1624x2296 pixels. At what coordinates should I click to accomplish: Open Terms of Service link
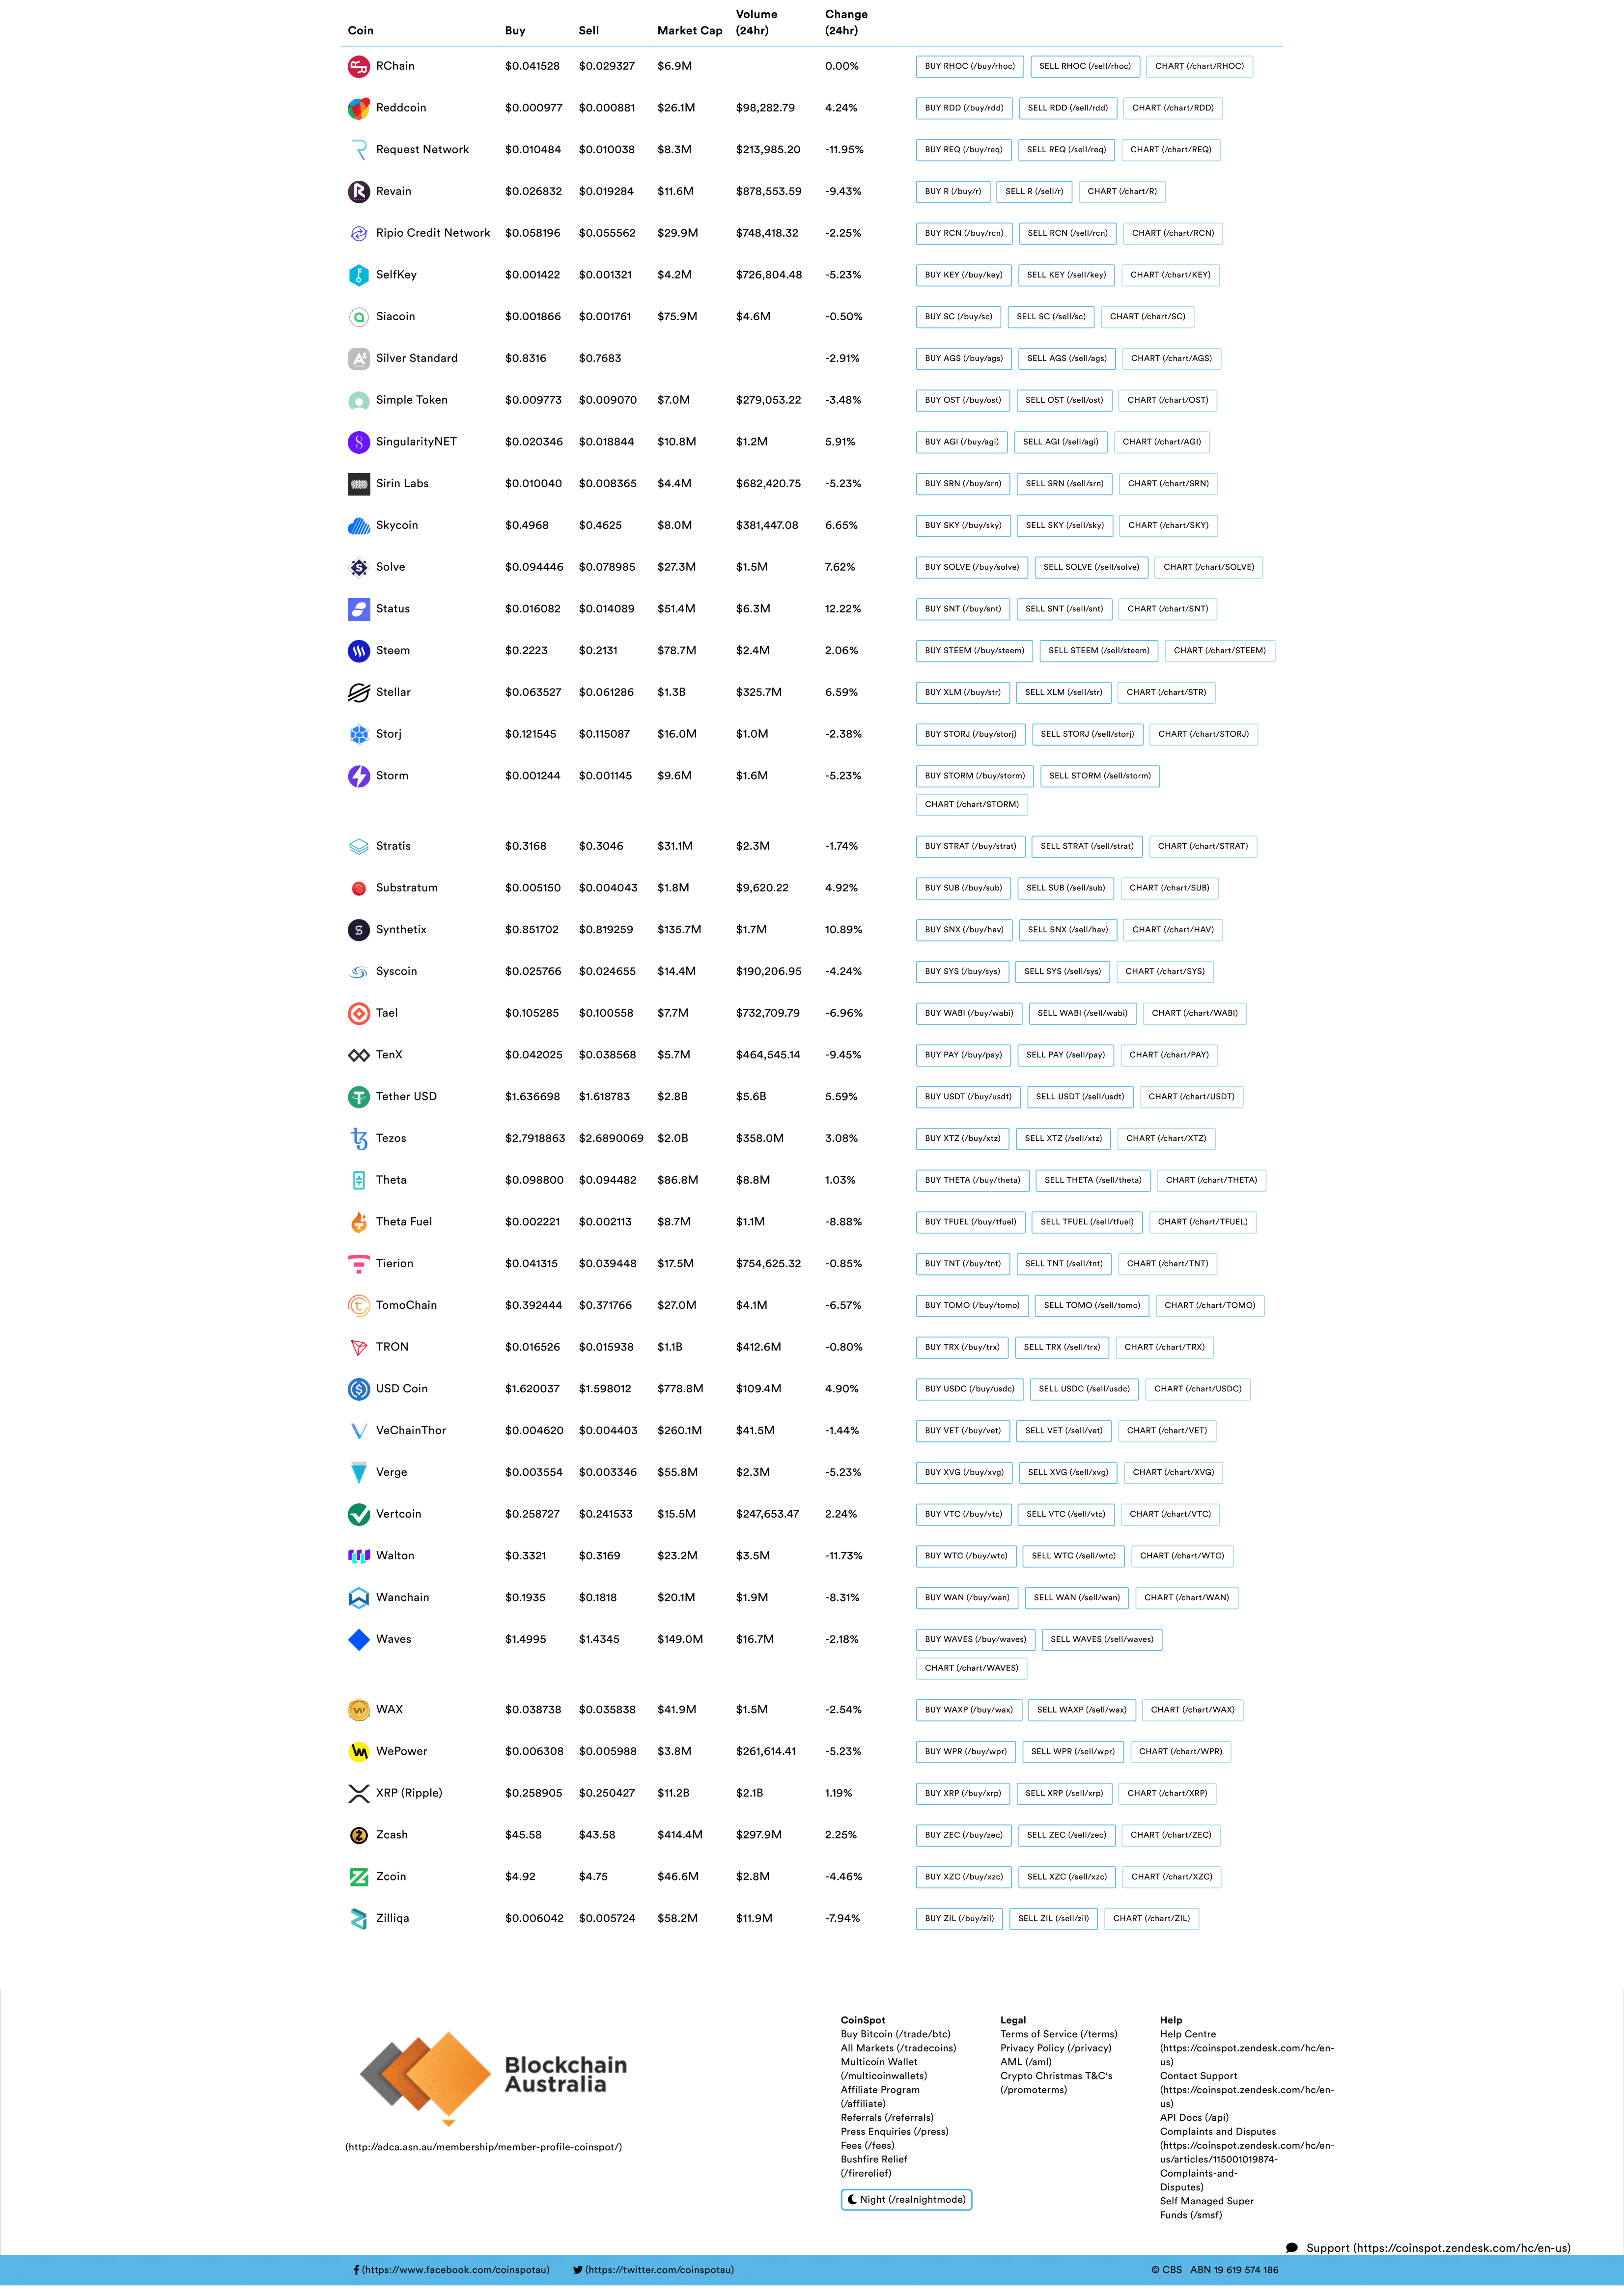tap(1058, 2035)
